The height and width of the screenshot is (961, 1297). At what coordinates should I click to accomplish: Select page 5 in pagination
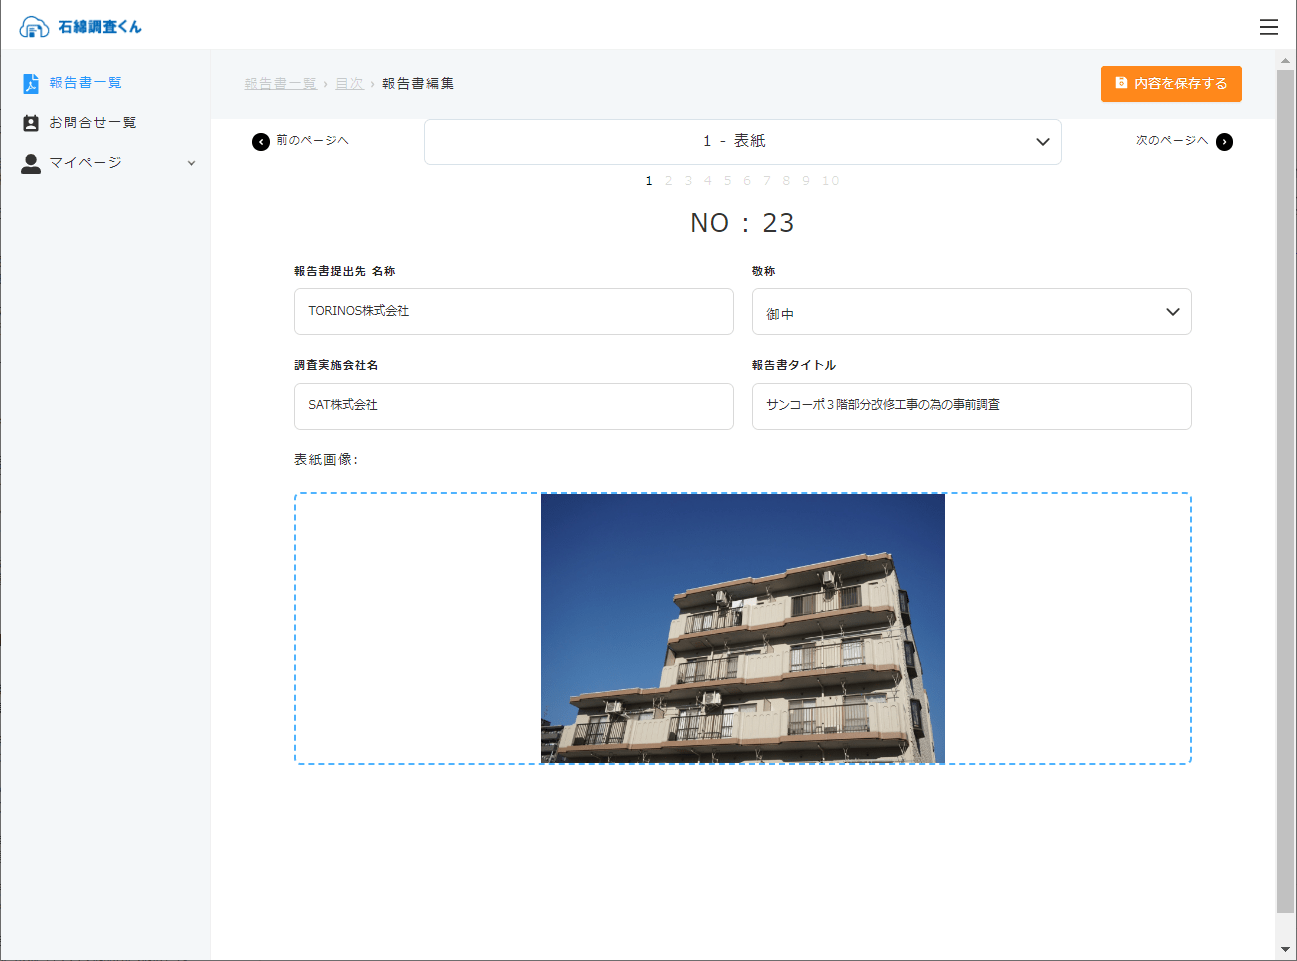[727, 181]
